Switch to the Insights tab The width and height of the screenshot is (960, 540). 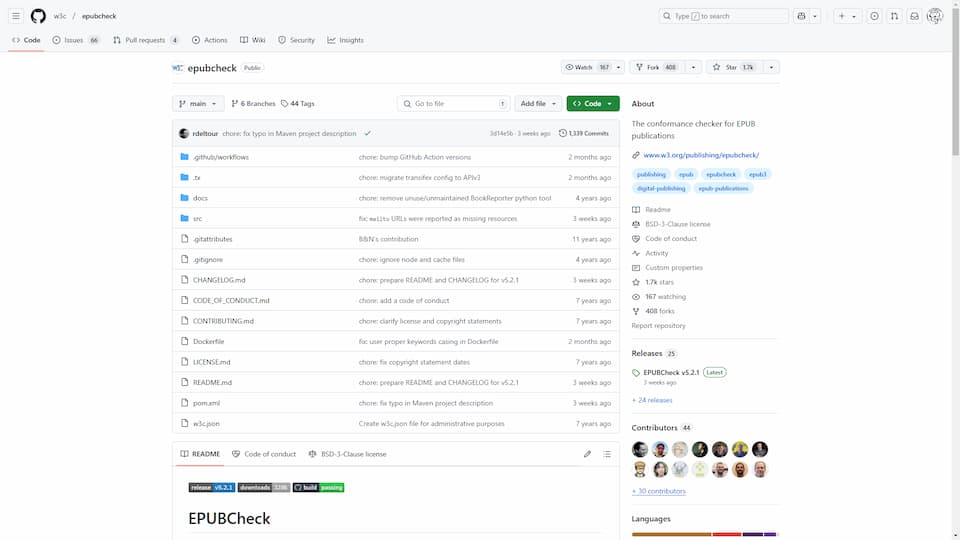click(345, 40)
